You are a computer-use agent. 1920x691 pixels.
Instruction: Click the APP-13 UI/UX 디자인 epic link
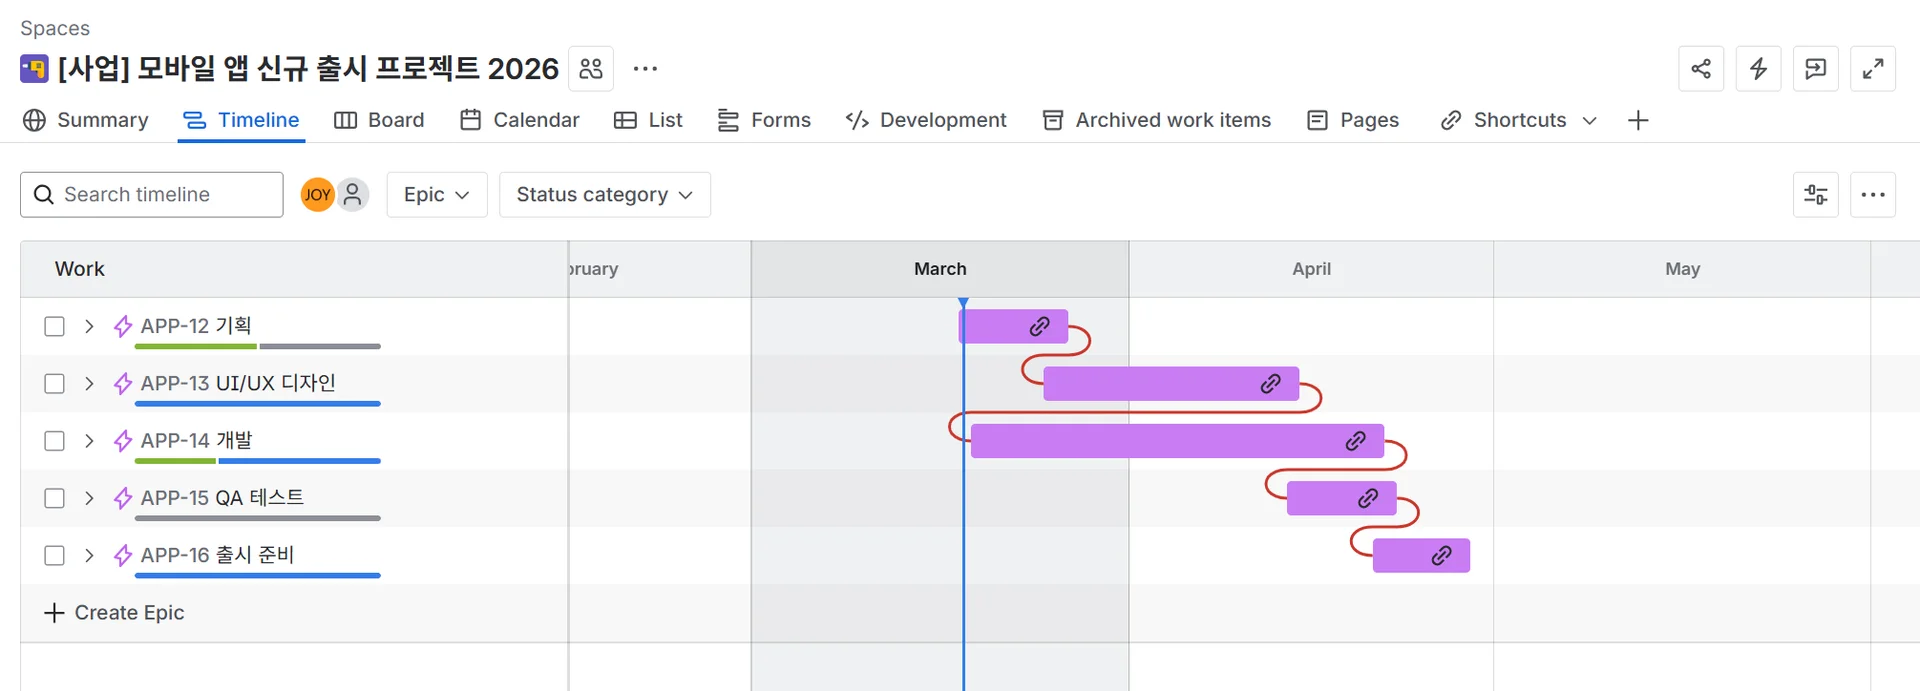[x=238, y=384]
